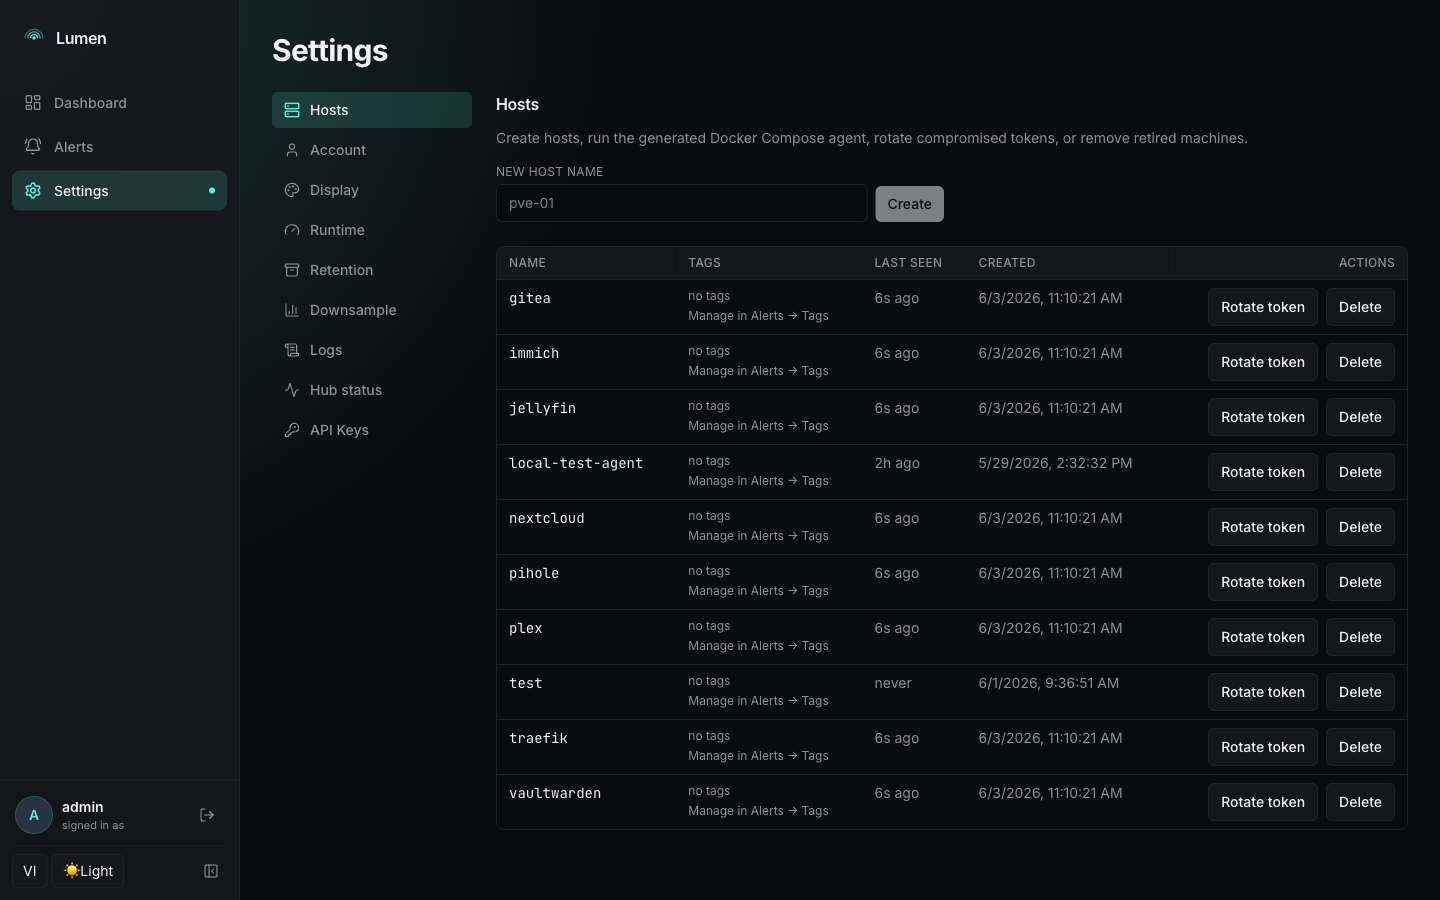This screenshot has width=1440, height=900.
Task: Rotate token for traefik
Action: point(1263,747)
